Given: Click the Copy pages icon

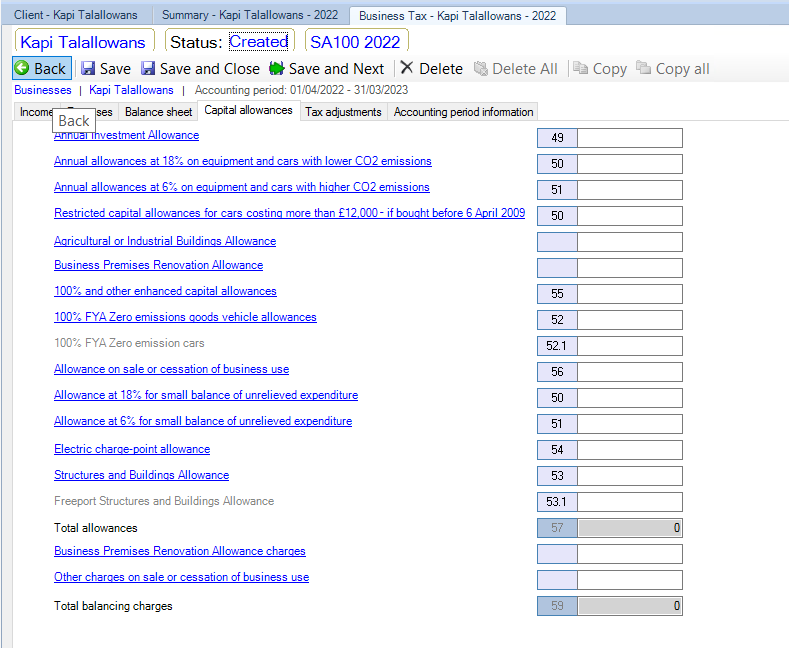Looking at the screenshot, I should [581, 68].
